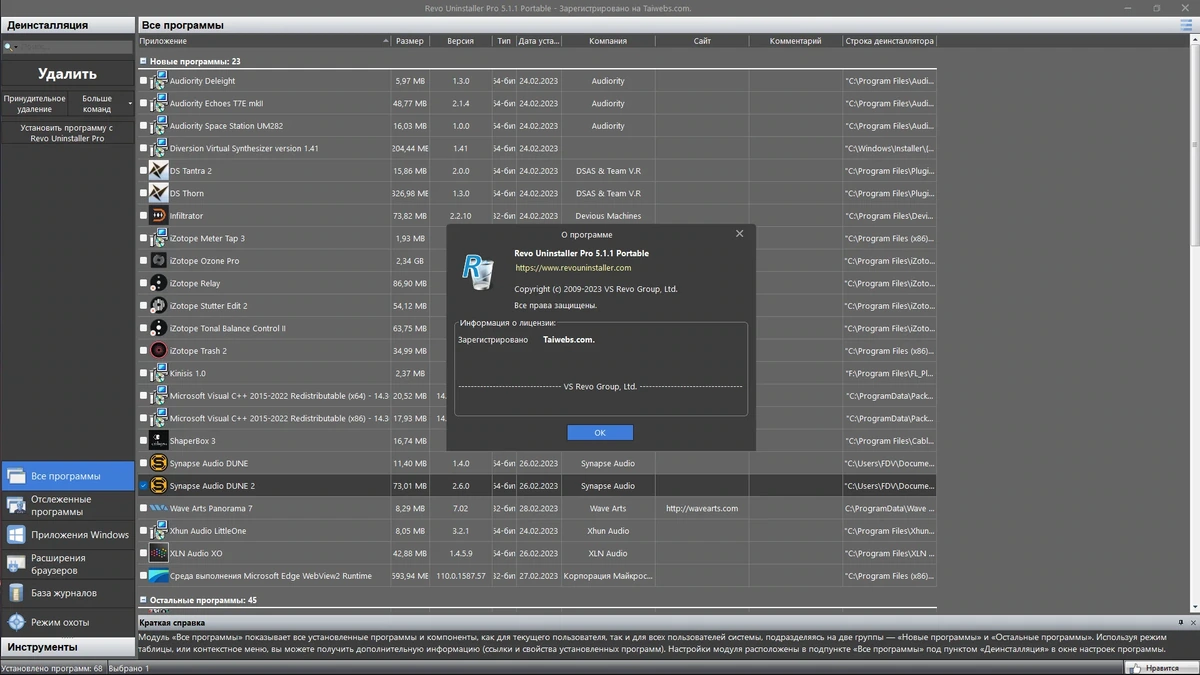Click the Synapse Audio DUNE icon
The width and height of the screenshot is (1200, 675).
(158, 463)
